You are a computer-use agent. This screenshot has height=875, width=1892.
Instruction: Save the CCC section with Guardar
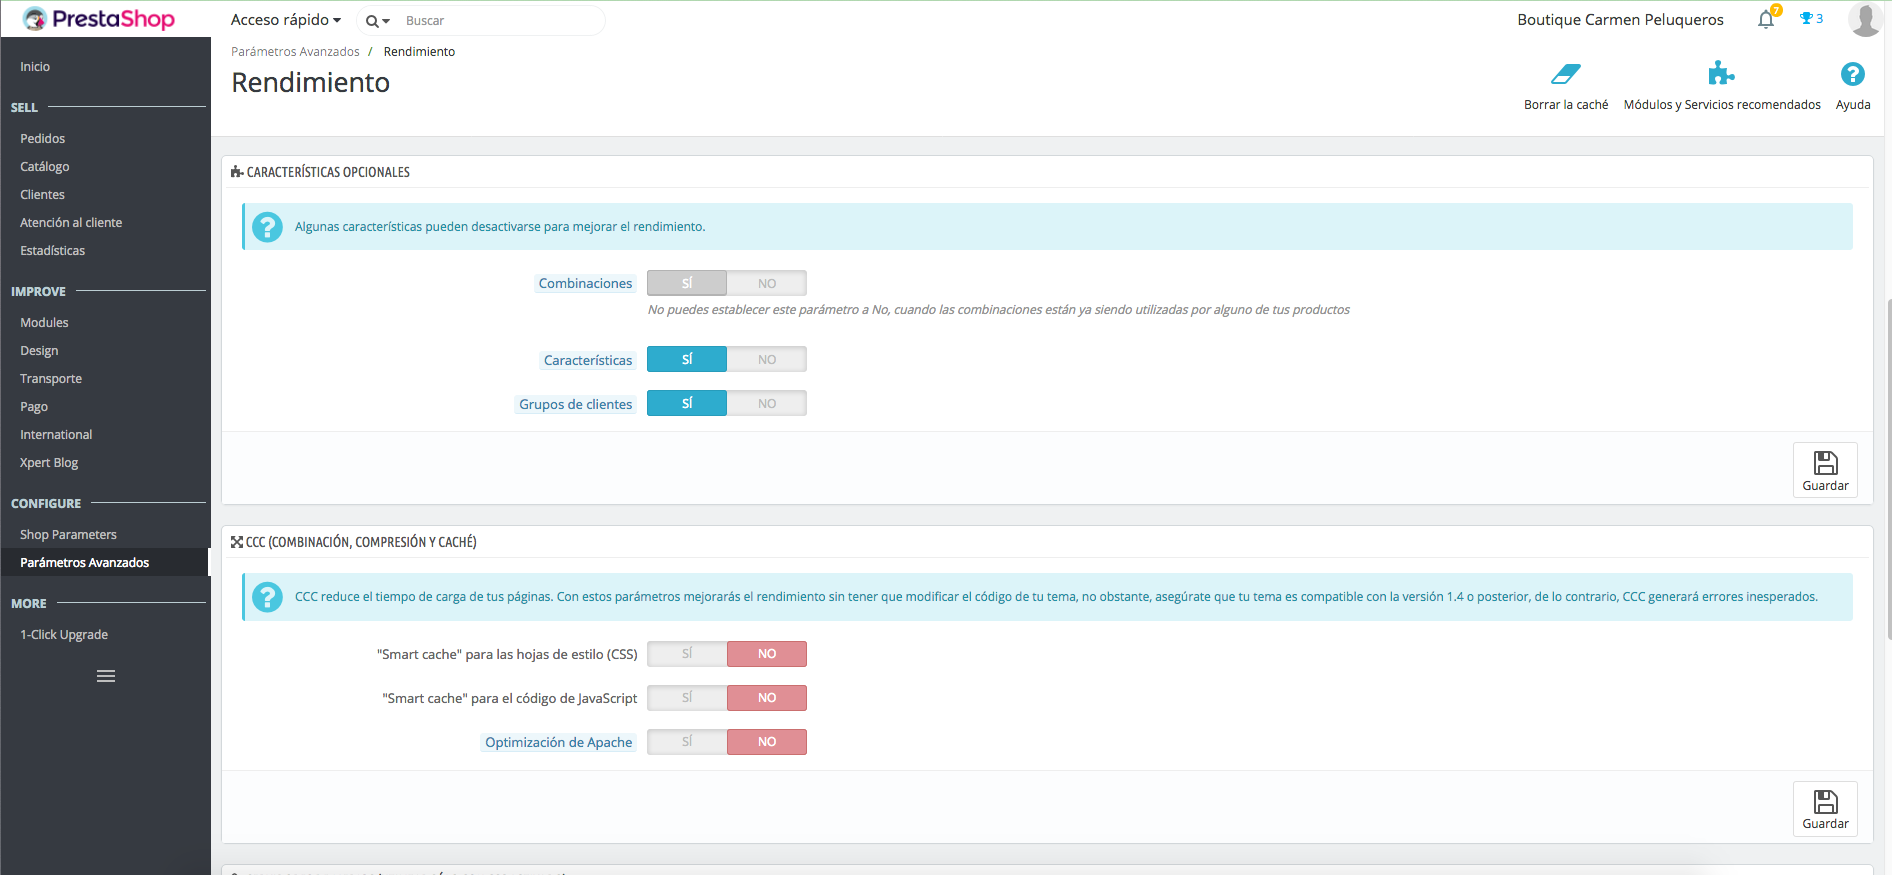click(x=1825, y=808)
